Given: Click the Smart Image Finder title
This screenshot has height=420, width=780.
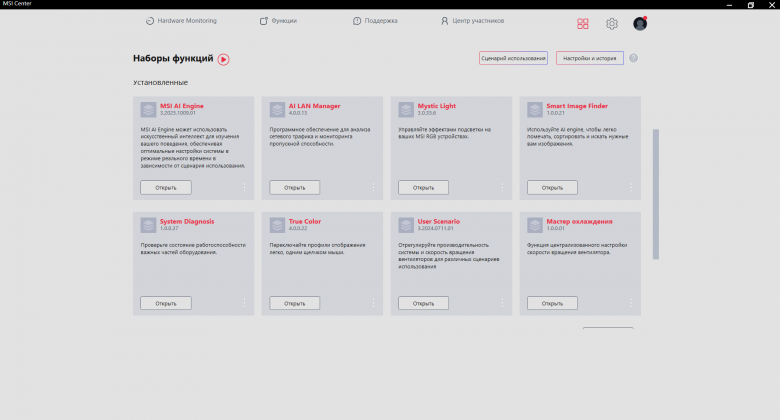Looking at the screenshot, I should click(577, 106).
